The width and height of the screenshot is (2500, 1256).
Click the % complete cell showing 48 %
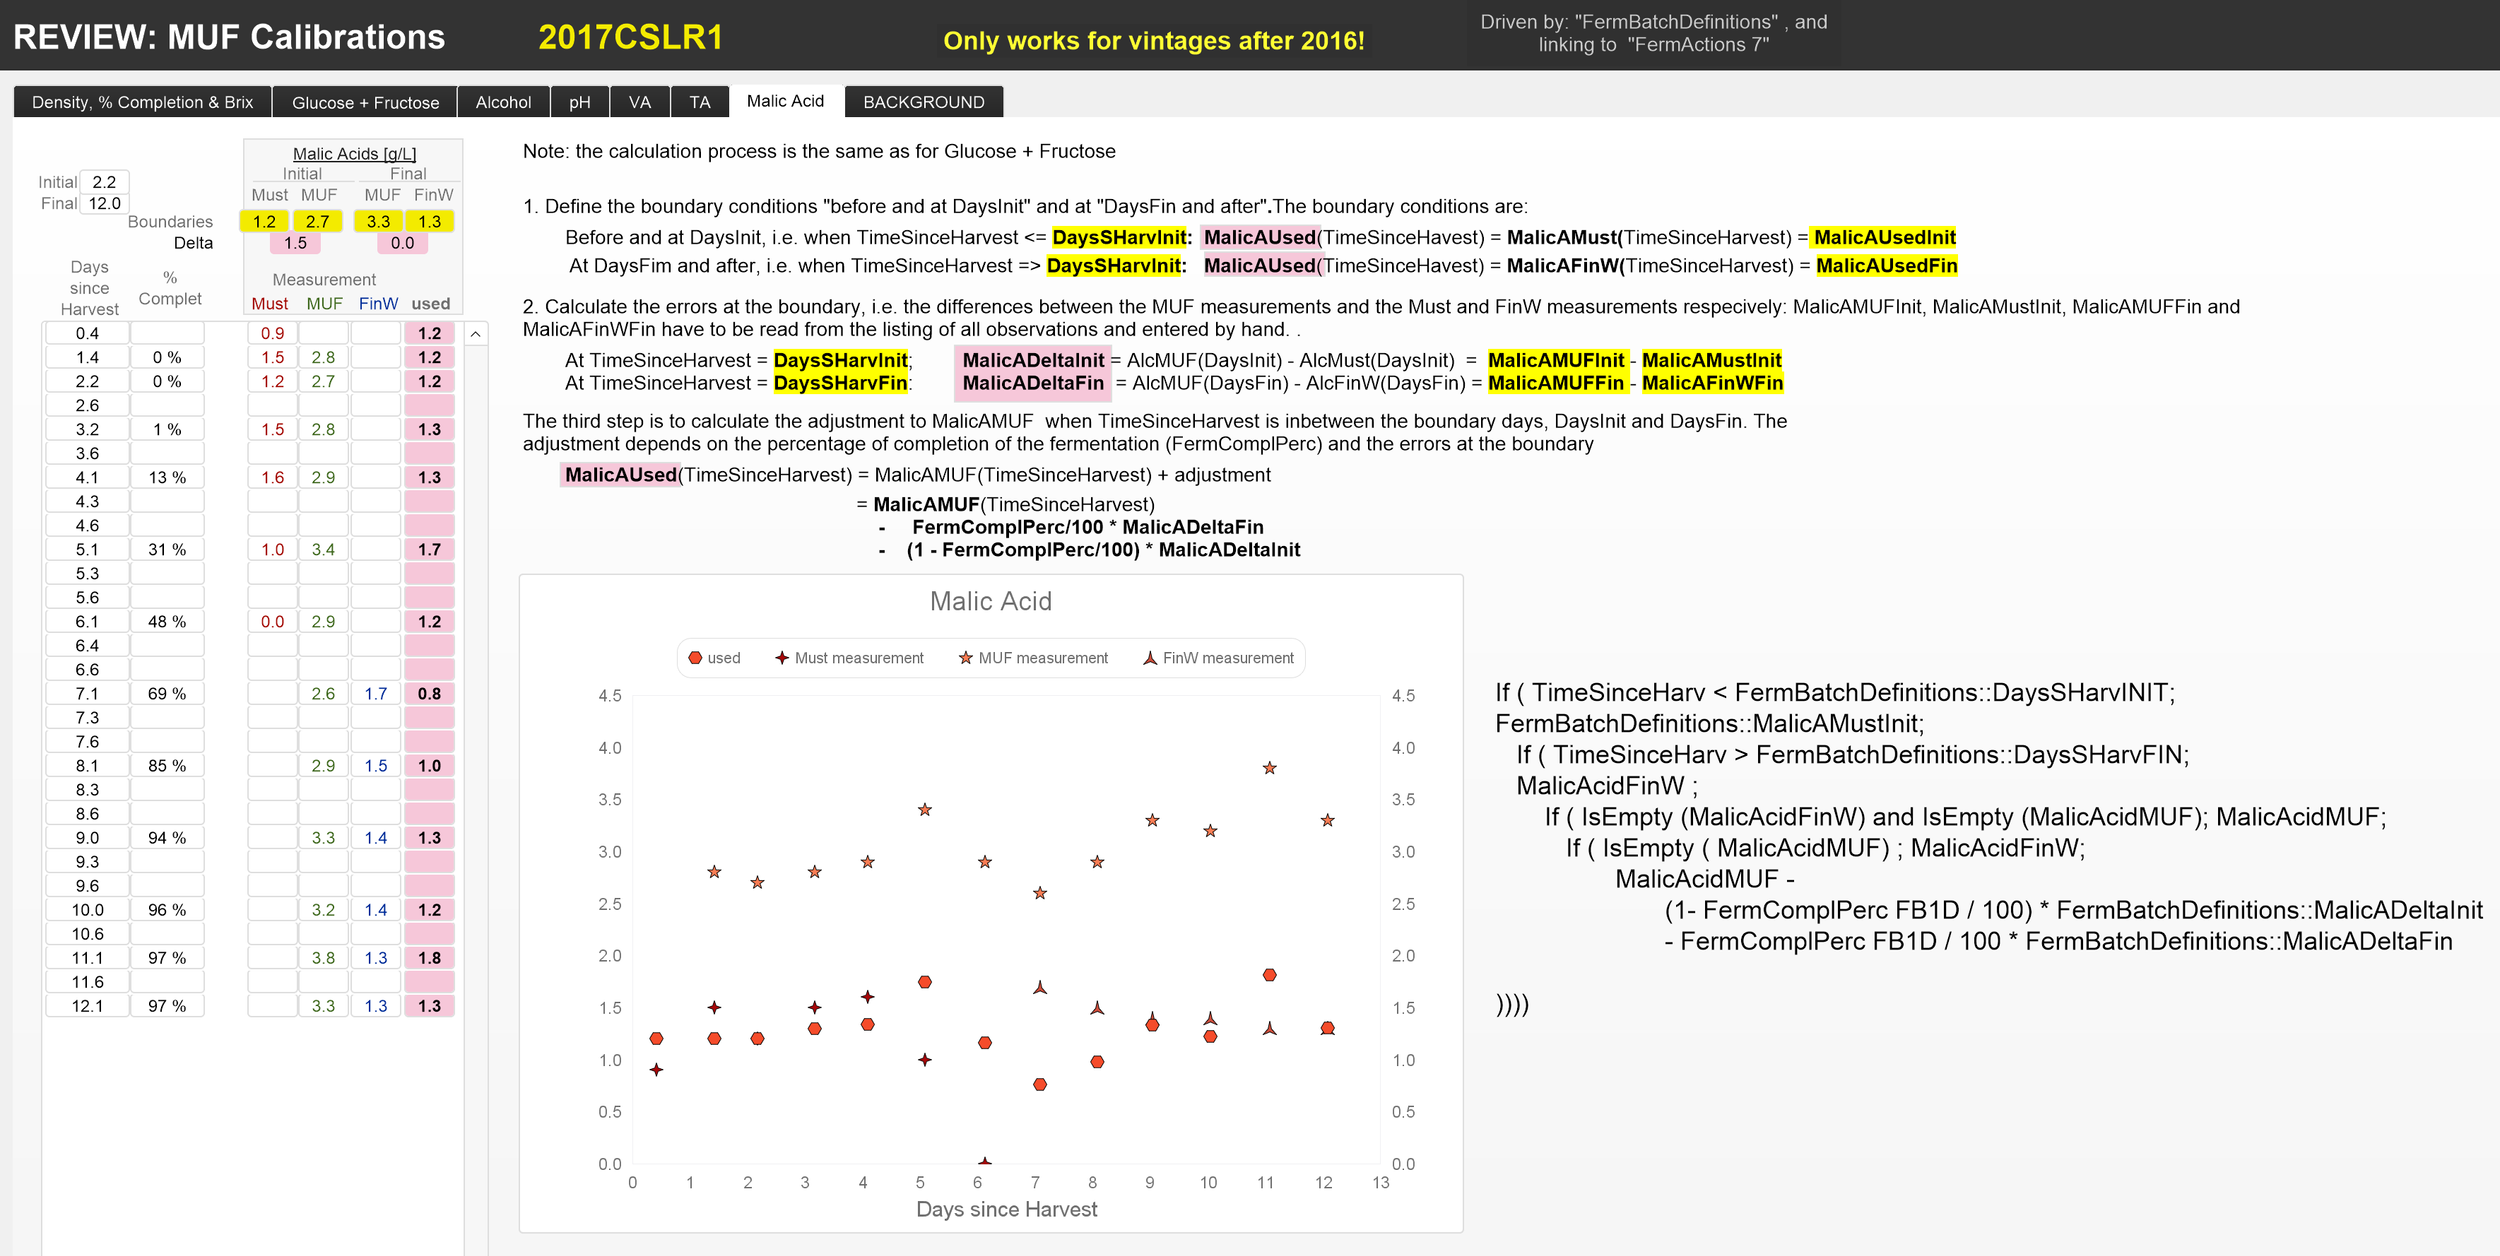coord(167,622)
